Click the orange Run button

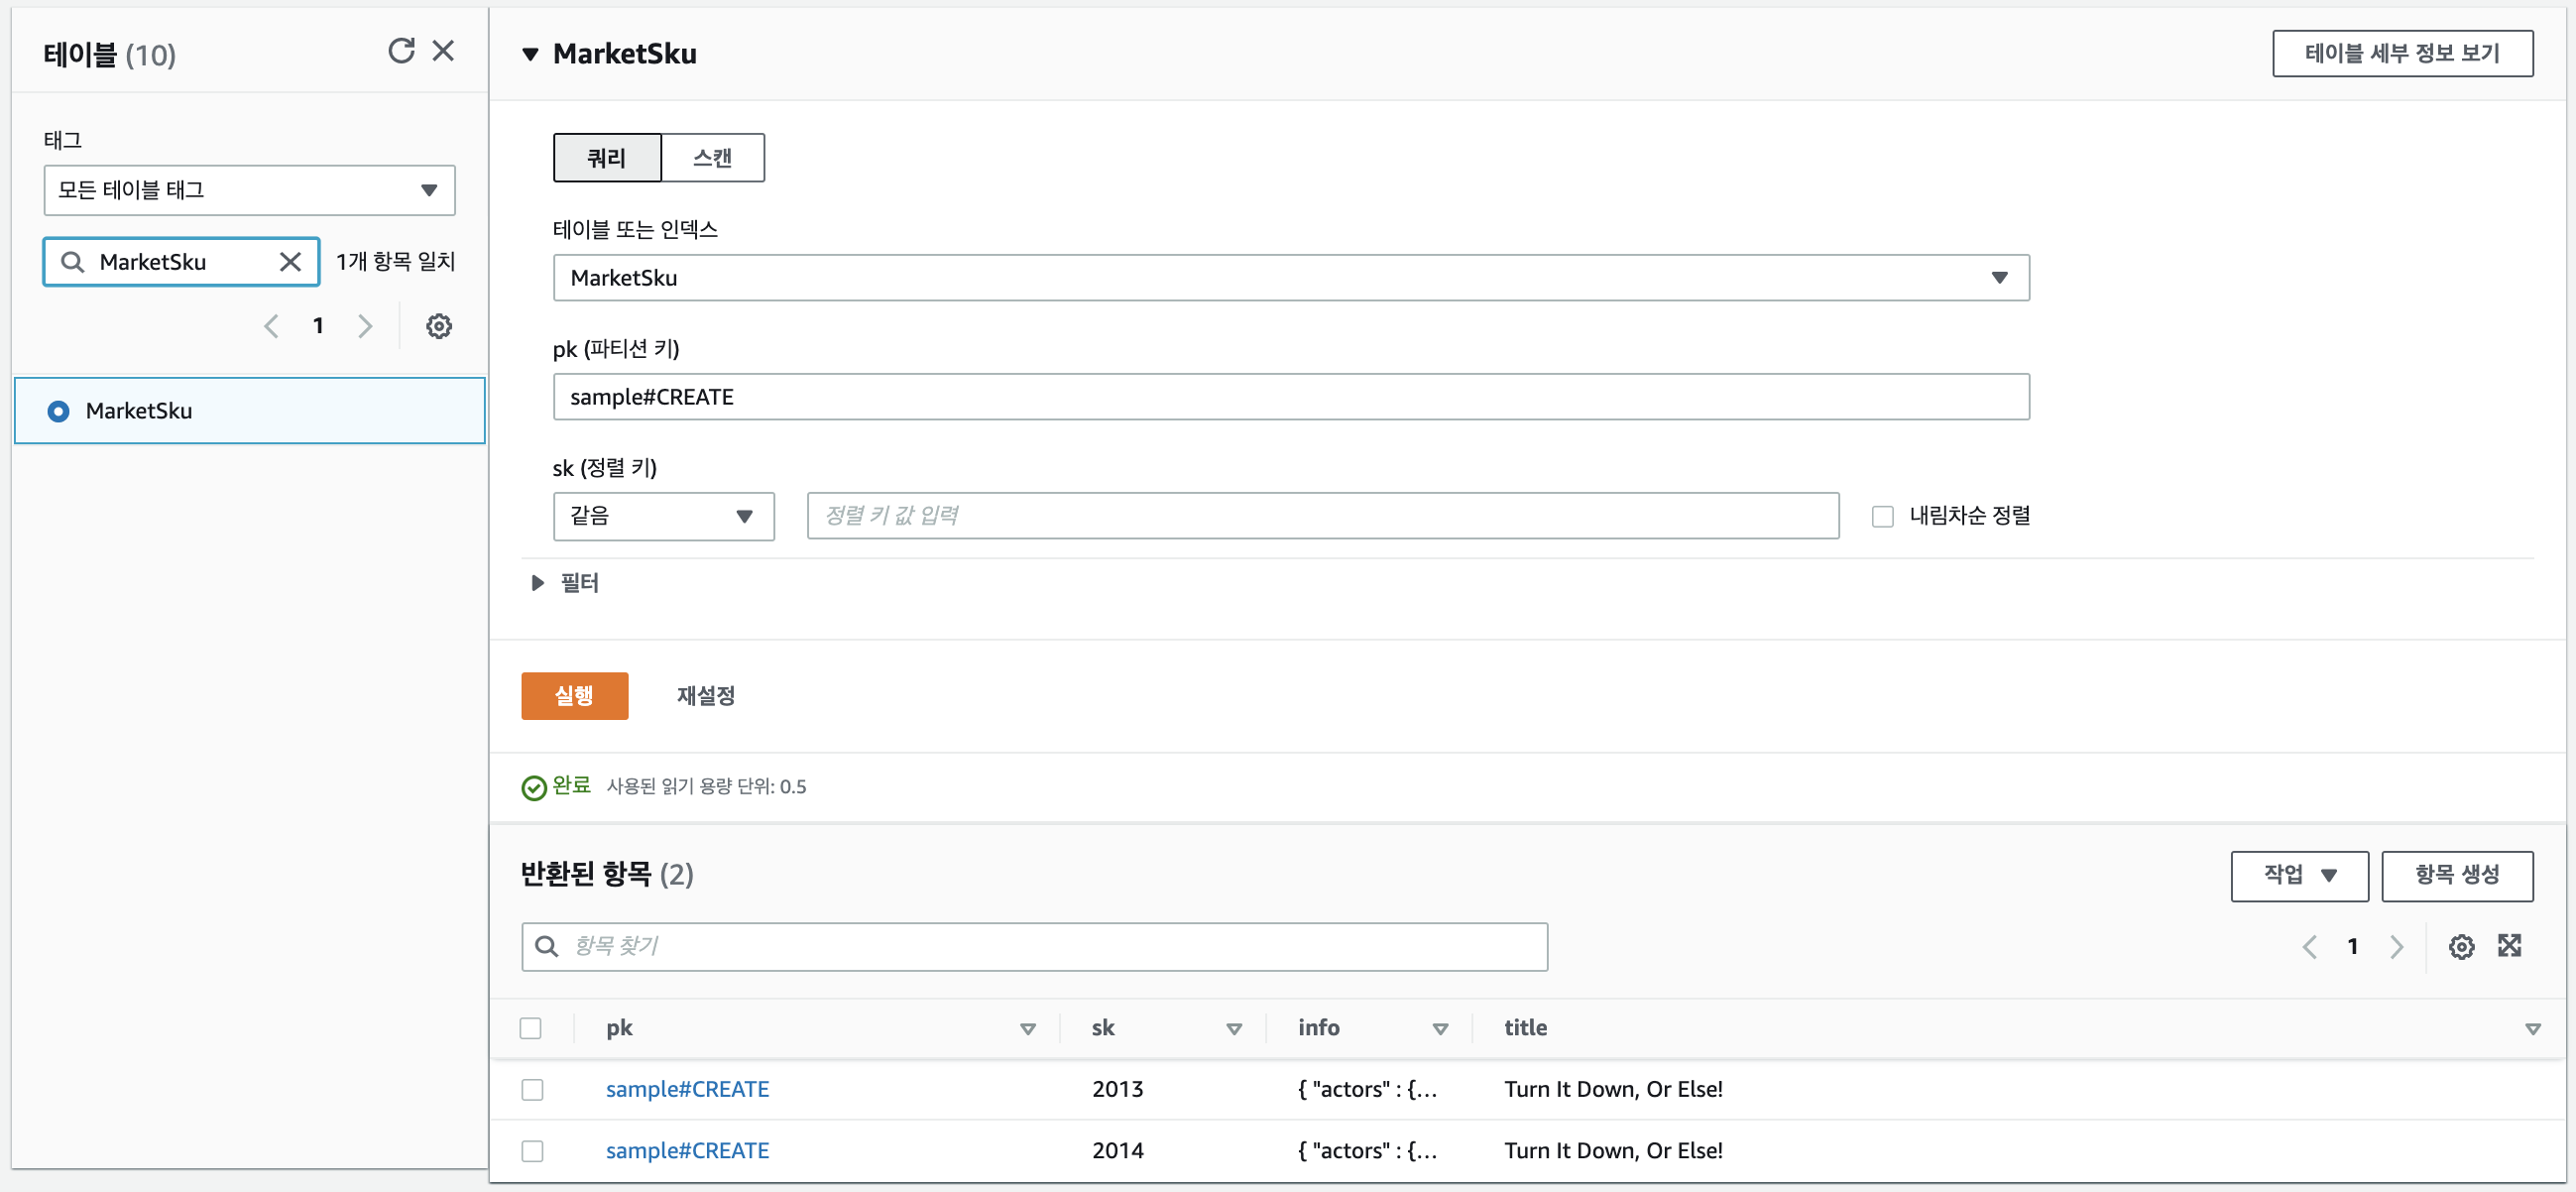[574, 696]
